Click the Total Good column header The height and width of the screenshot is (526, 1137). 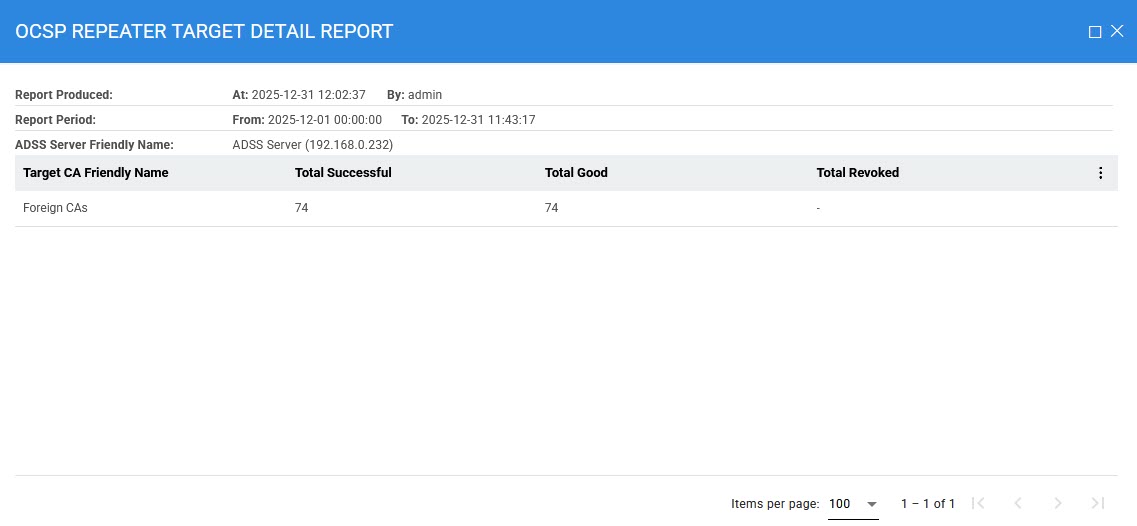[576, 173]
